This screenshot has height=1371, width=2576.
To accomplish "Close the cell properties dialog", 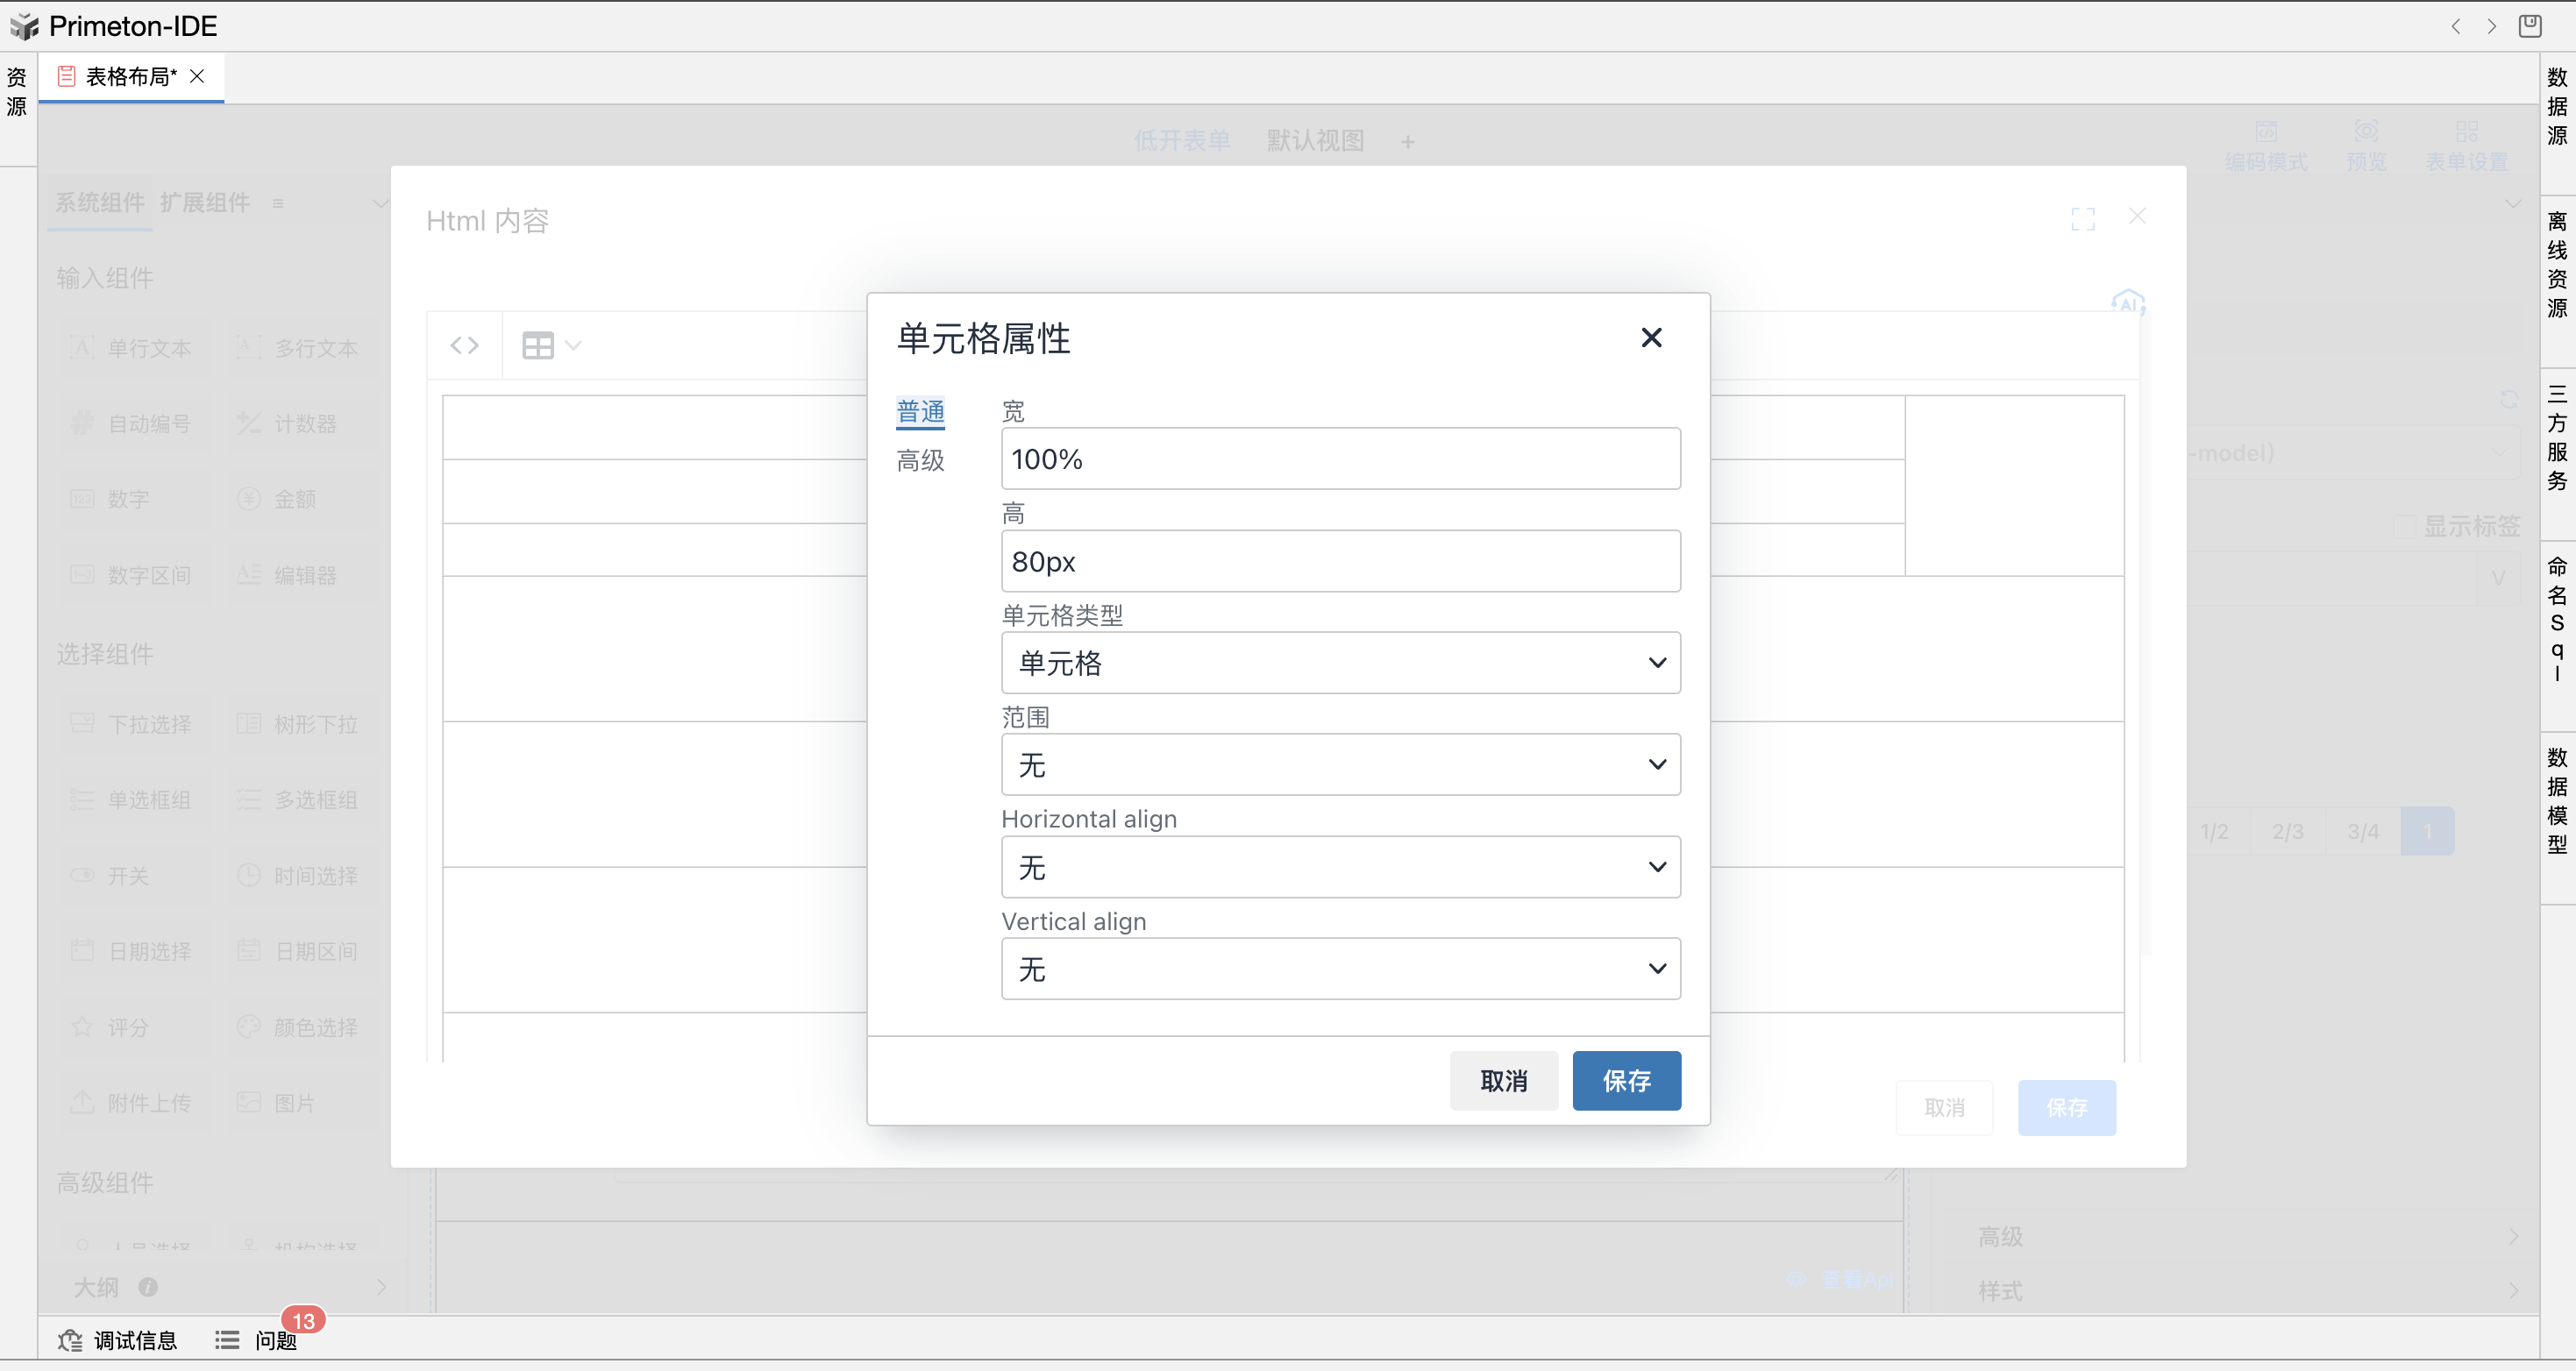I will [1651, 338].
